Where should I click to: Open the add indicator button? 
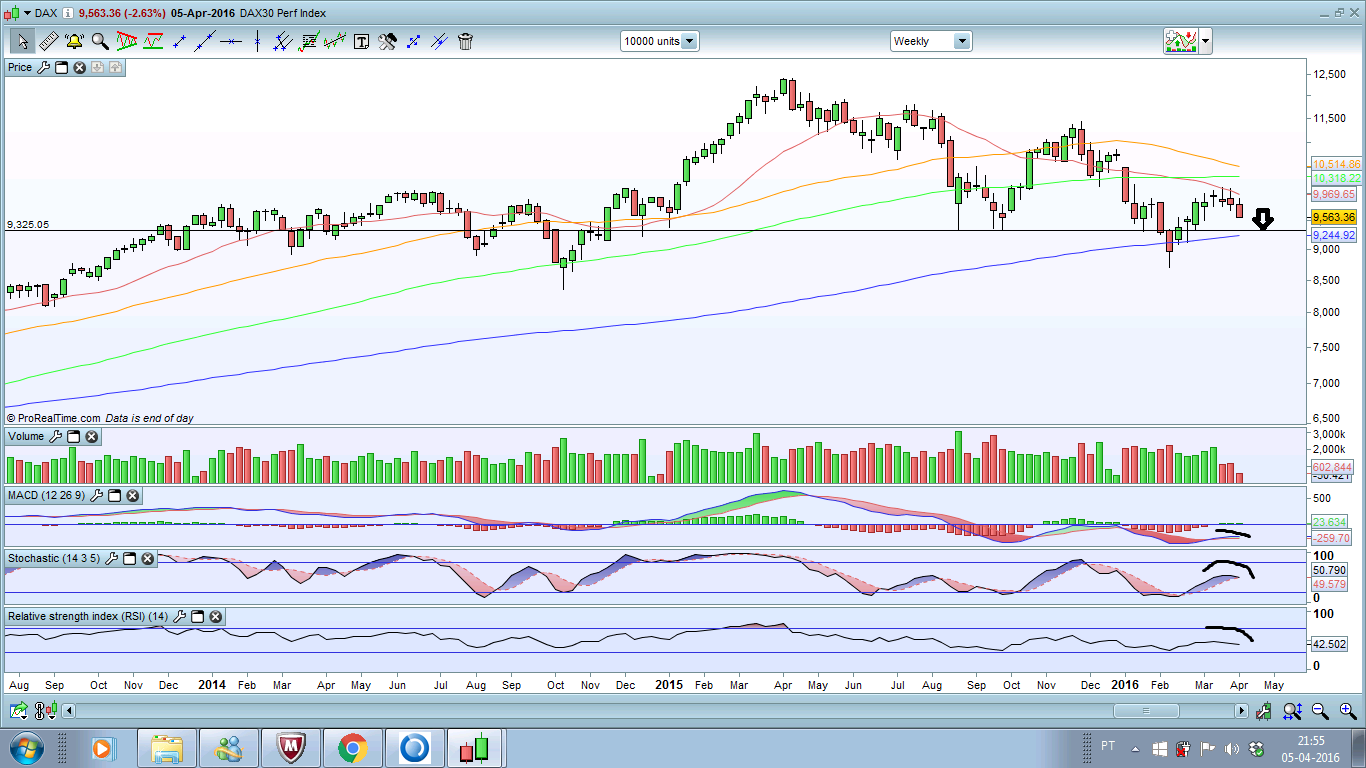coord(1180,41)
